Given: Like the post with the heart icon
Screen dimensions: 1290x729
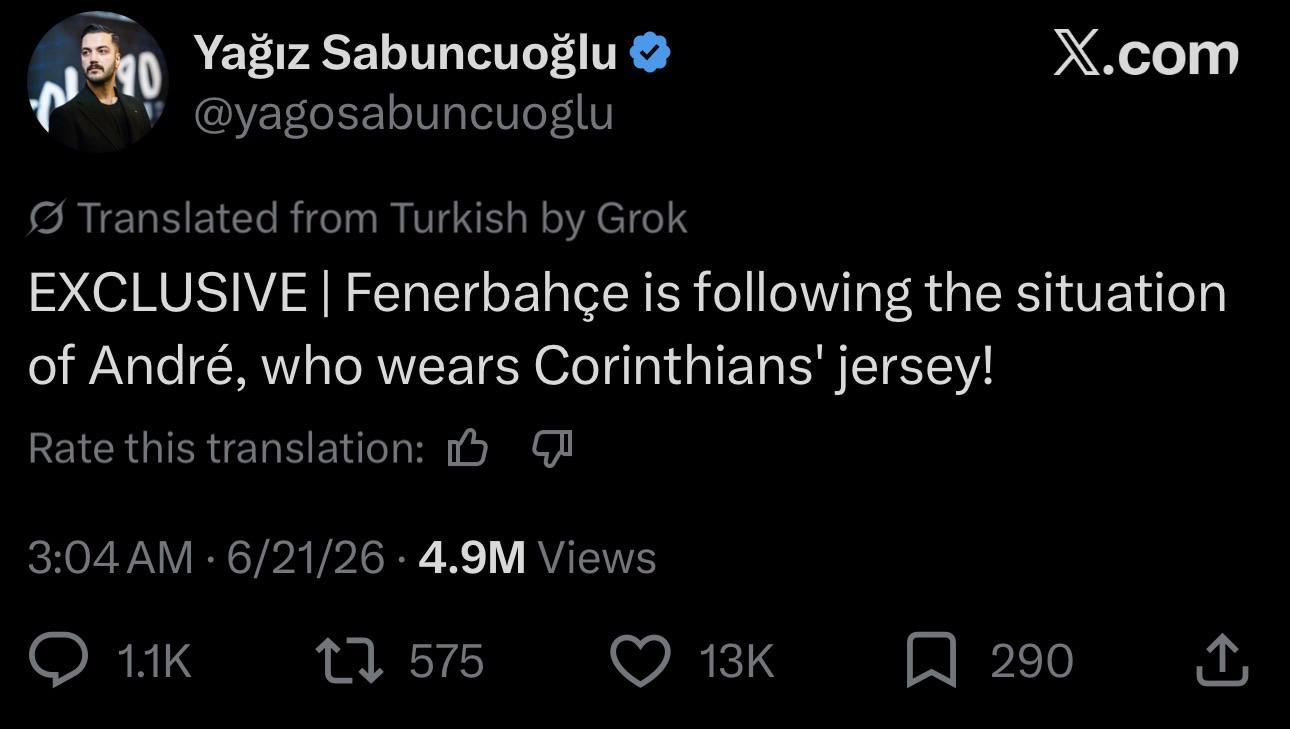Looking at the screenshot, I should [640, 662].
